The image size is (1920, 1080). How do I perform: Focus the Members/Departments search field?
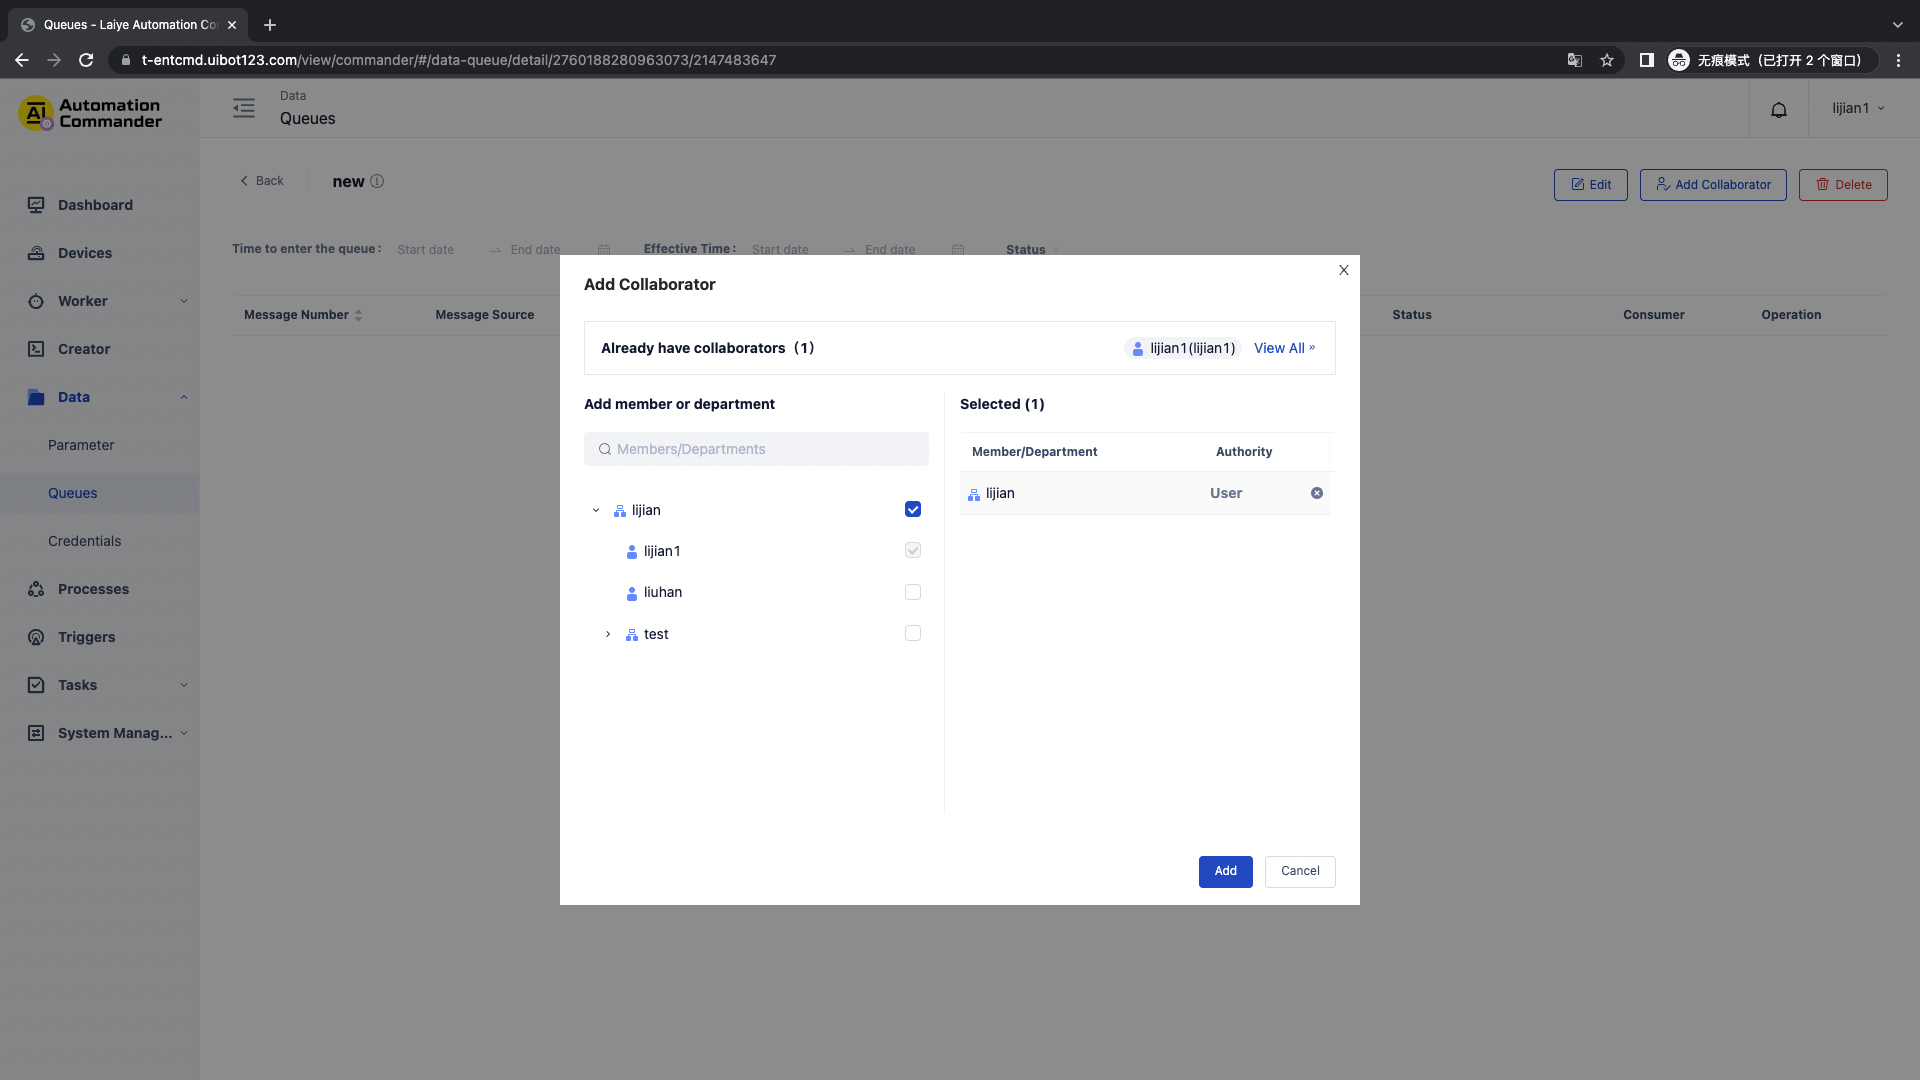pyautogui.click(x=756, y=449)
